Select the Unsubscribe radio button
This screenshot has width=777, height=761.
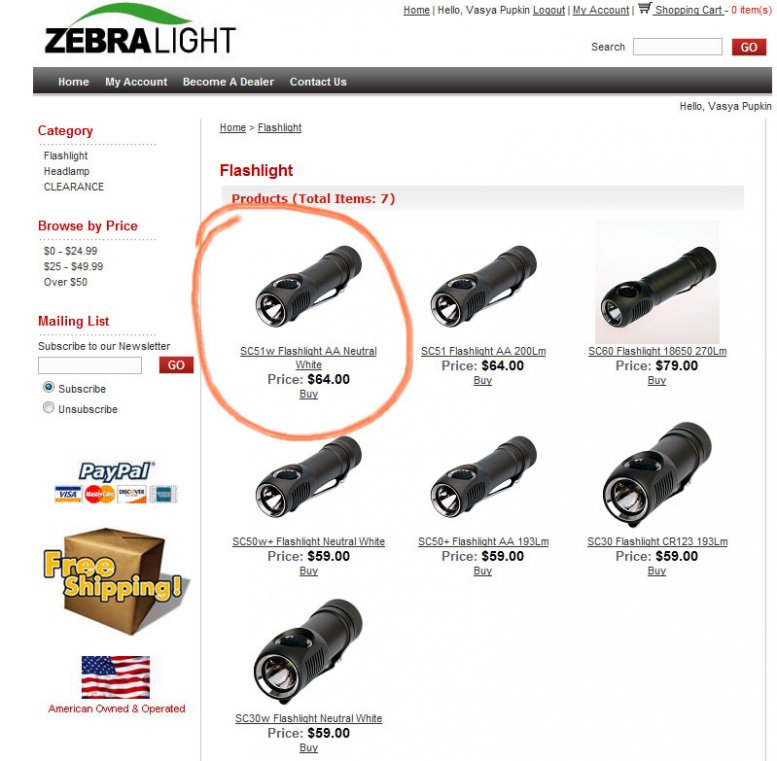coord(49,408)
